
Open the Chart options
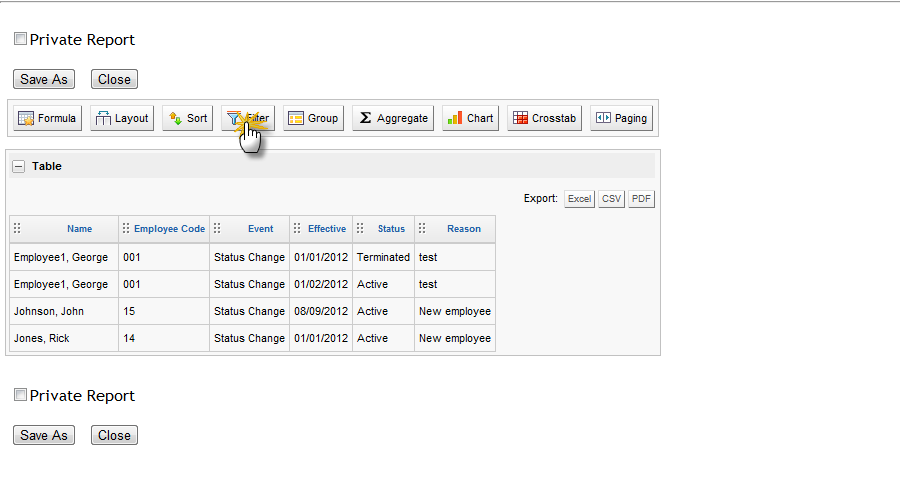tap(470, 118)
